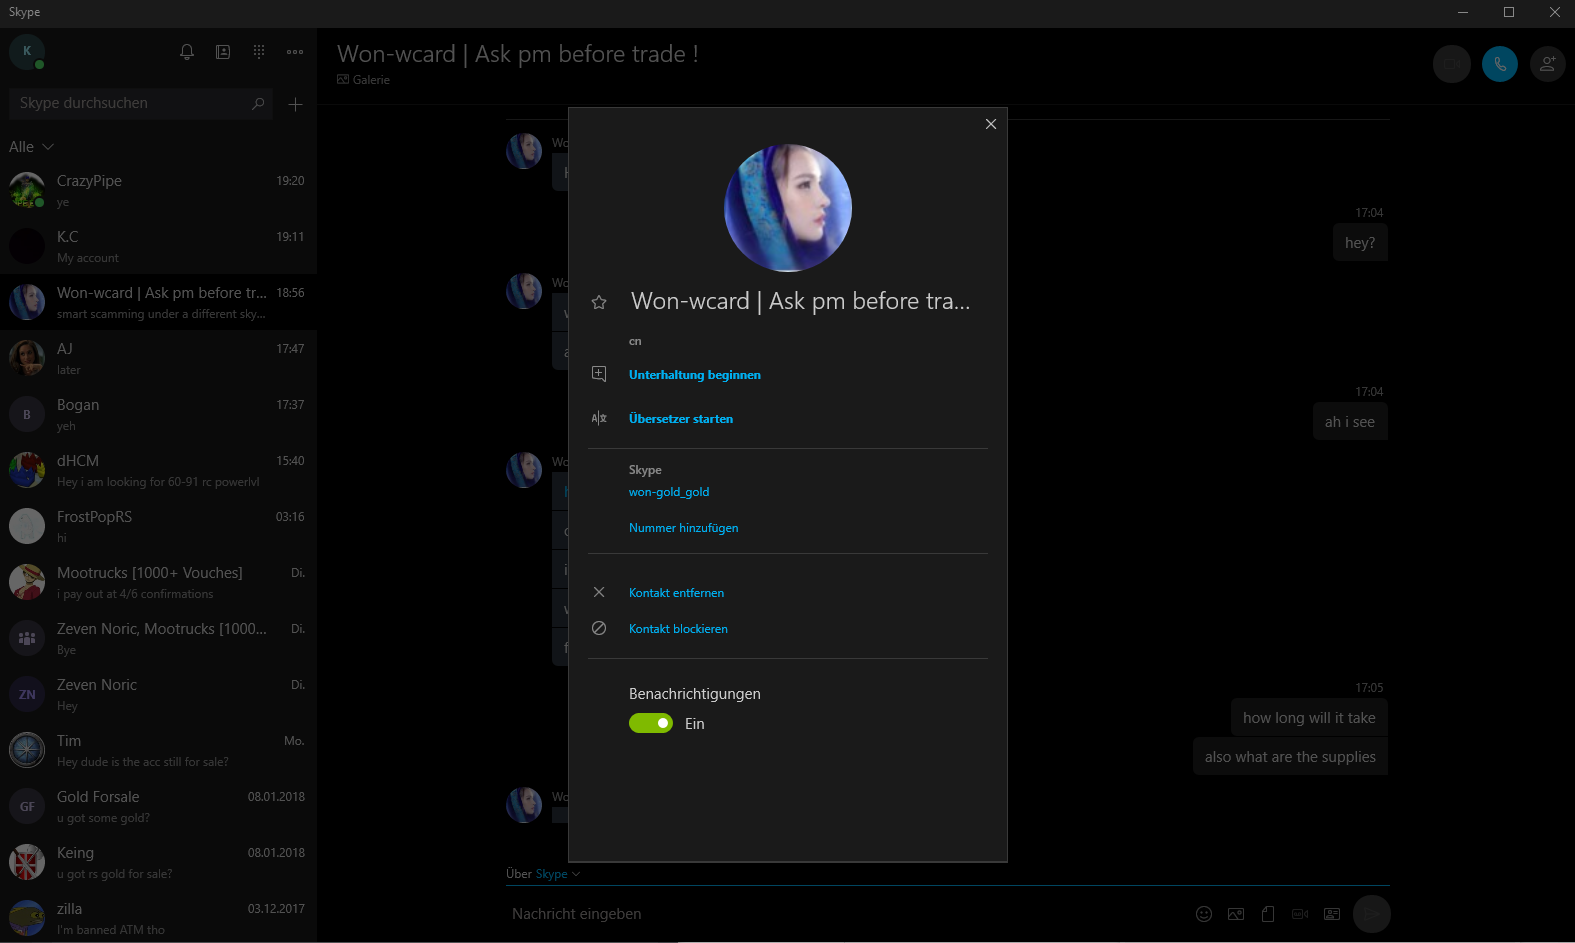The width and height of the screenshot is (1575, 943).
Task: Click the video message icon in message bar
Action: pos(1300,914)
